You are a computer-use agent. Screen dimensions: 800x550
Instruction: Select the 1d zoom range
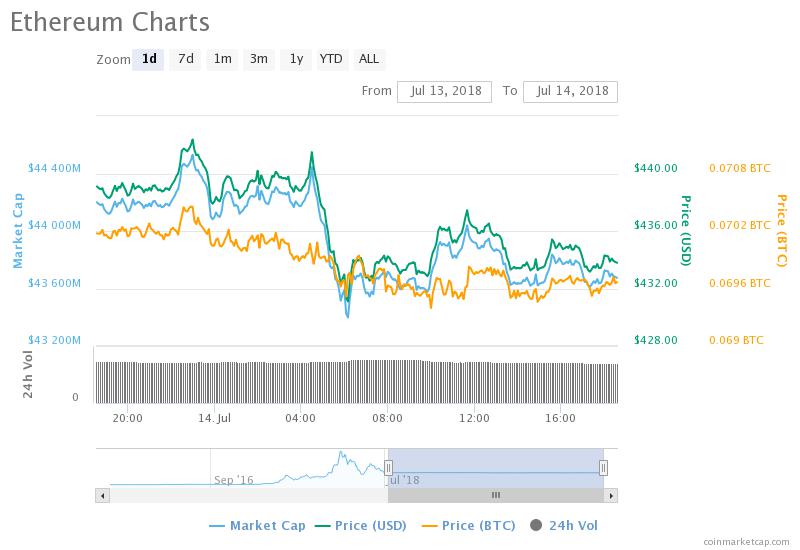tap(148, 59)
